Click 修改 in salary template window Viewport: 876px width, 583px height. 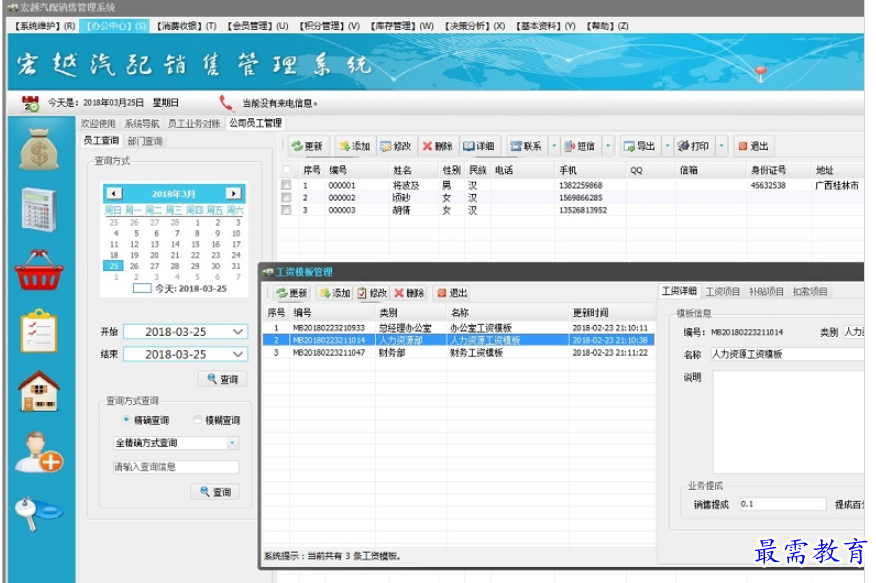372,293
